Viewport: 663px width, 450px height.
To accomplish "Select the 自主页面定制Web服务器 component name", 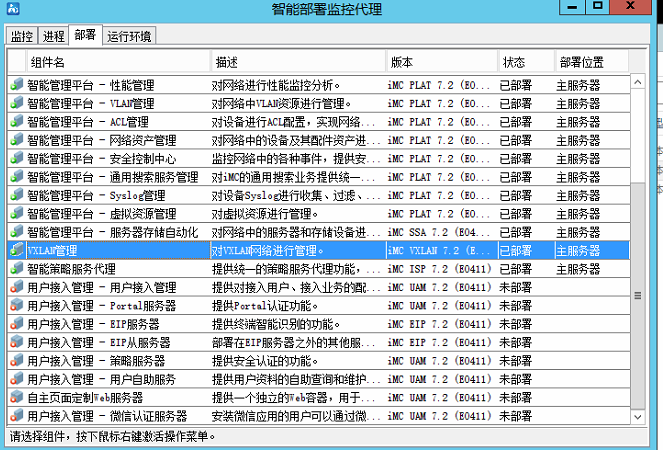I will 85,398.
